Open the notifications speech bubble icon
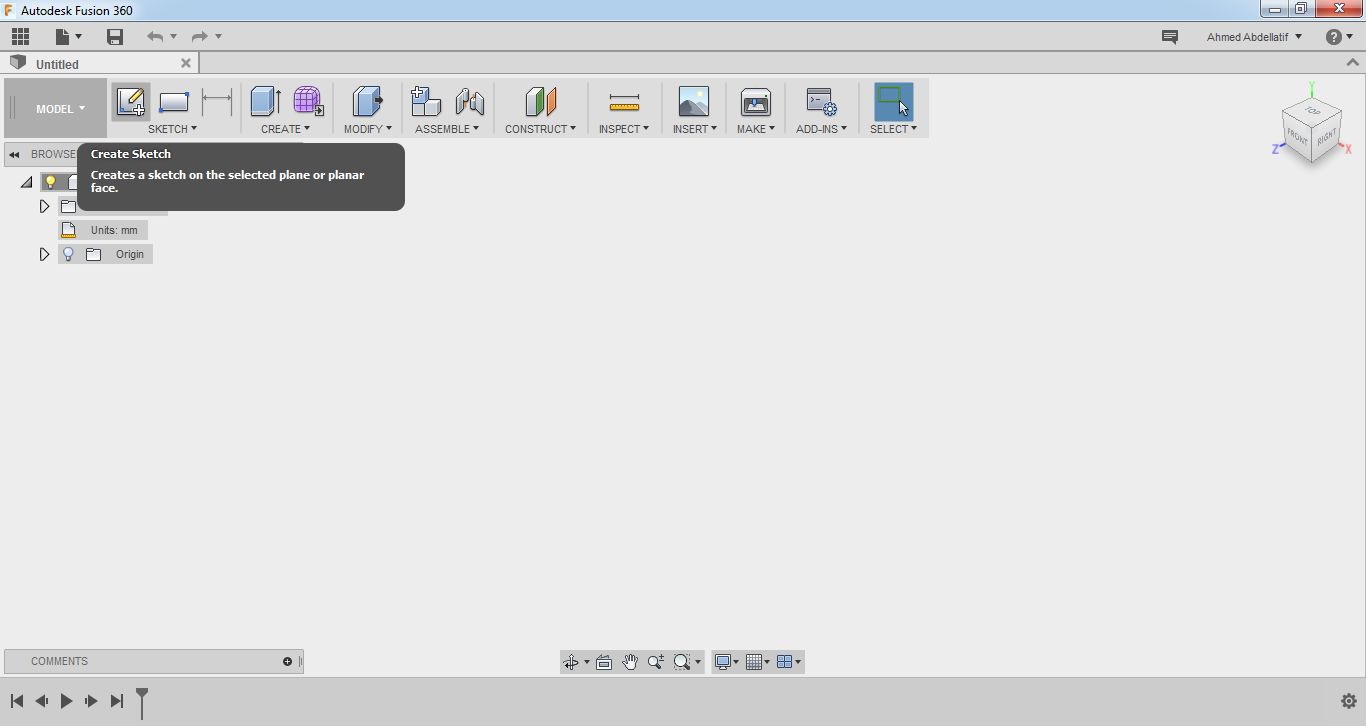Viewport: 1366px width, 726px height. click(x=1169, y=37)
